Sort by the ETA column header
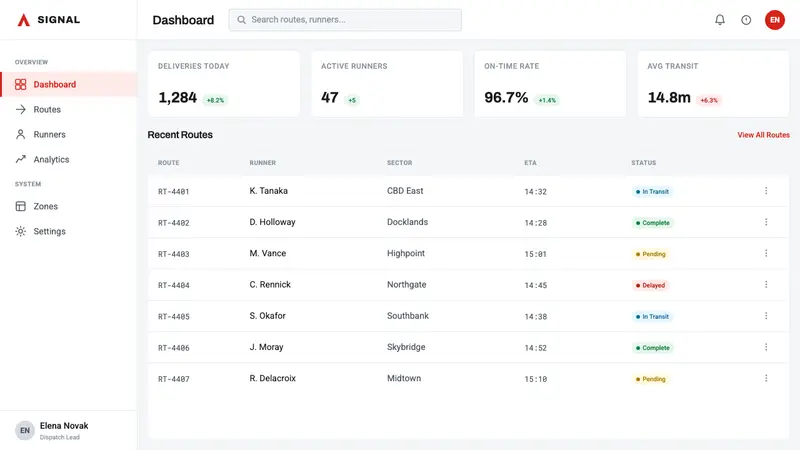 pos(530,163)
